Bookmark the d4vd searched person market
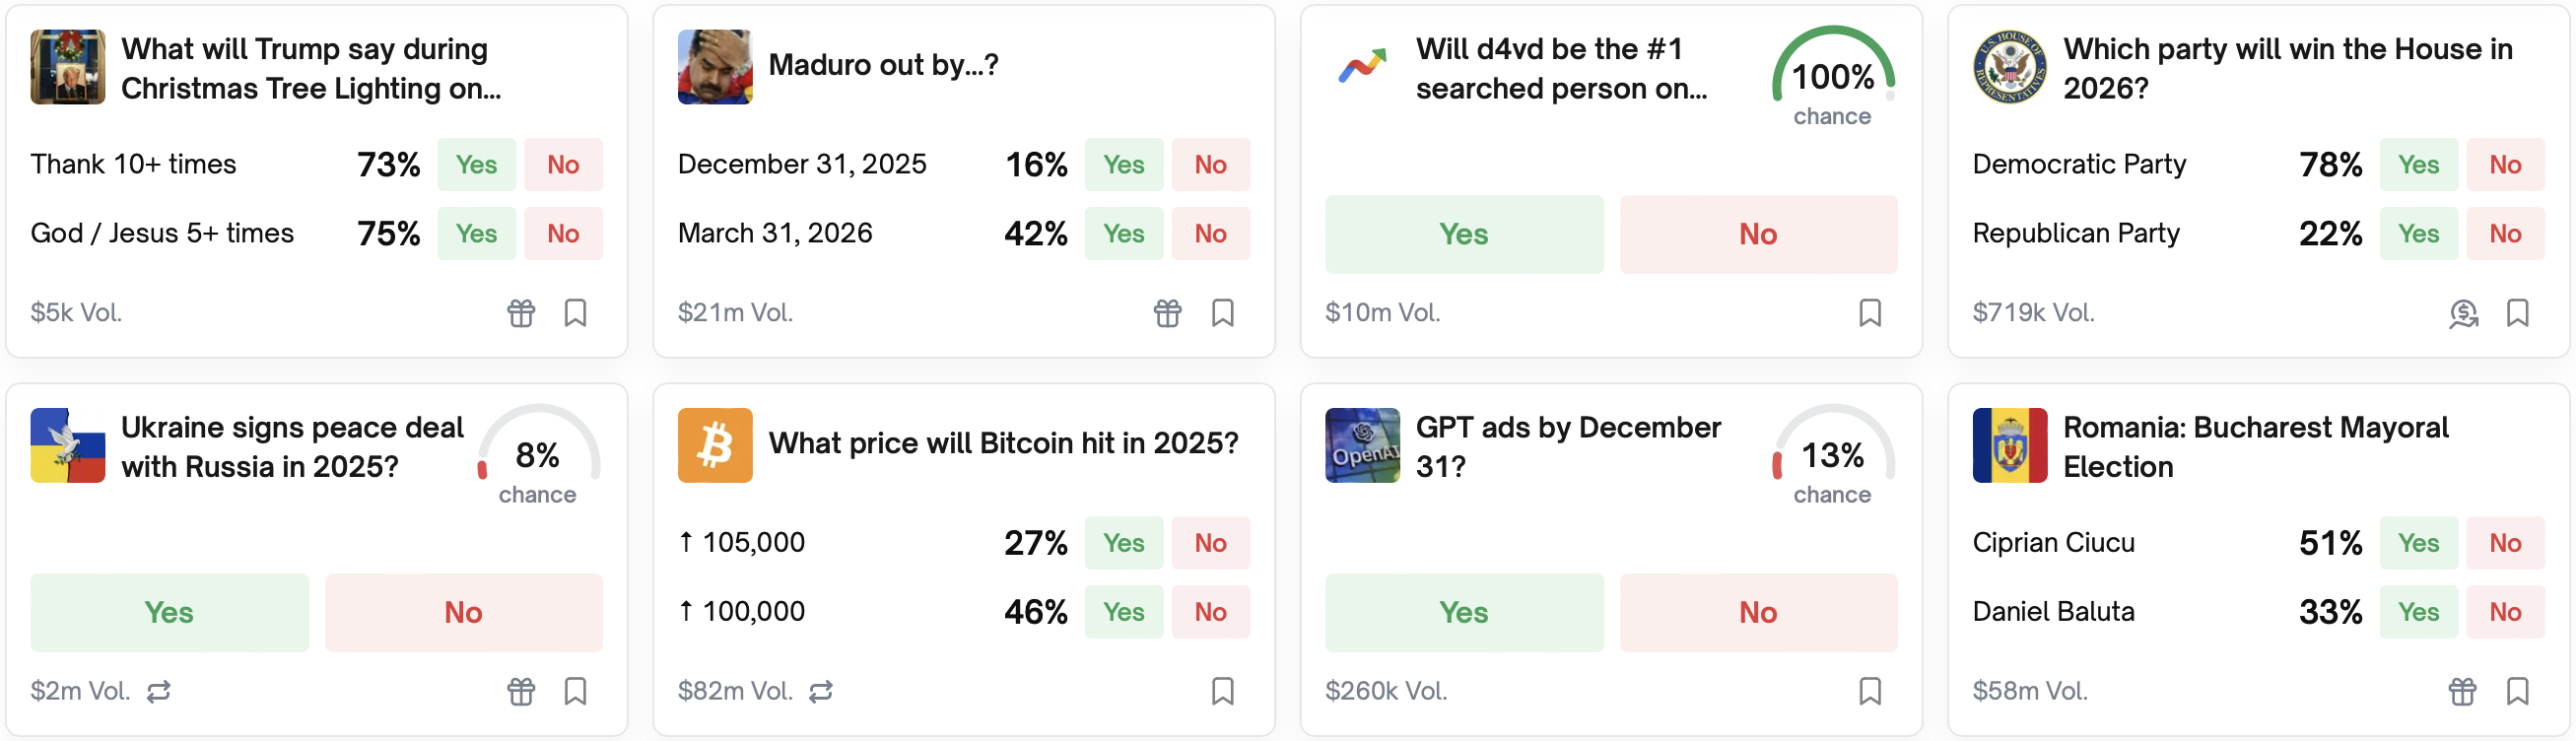The height and width of the screenshot is (741, 2576). coord(1869,313)
